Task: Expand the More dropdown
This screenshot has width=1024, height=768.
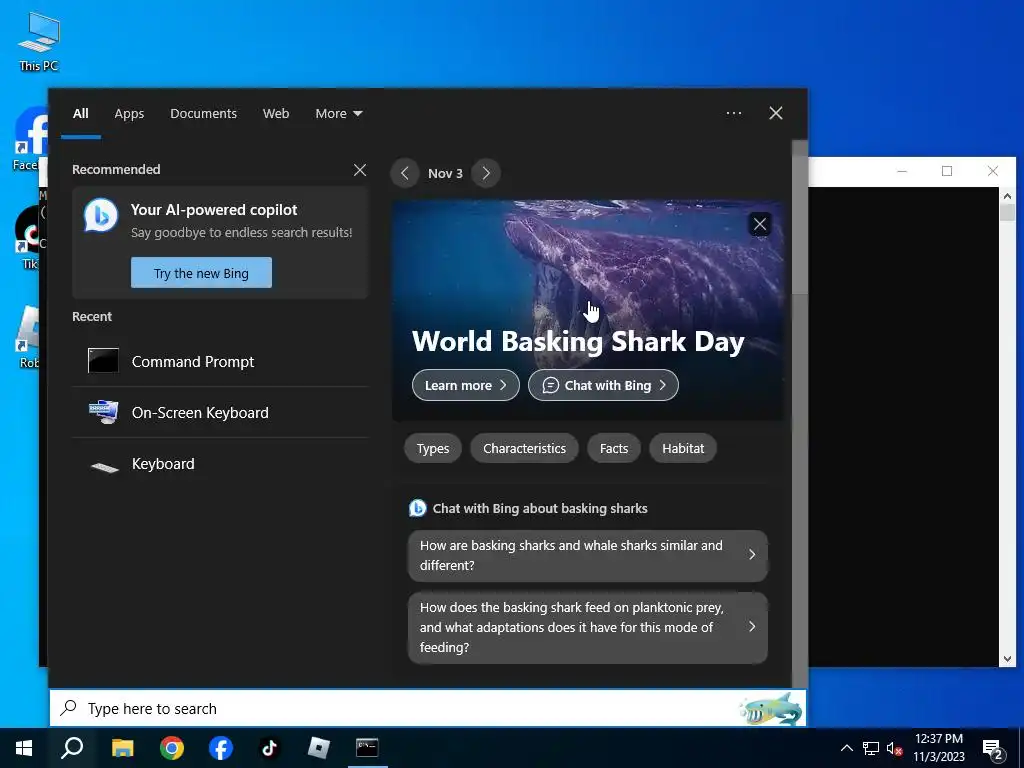Action: [338, 114]
